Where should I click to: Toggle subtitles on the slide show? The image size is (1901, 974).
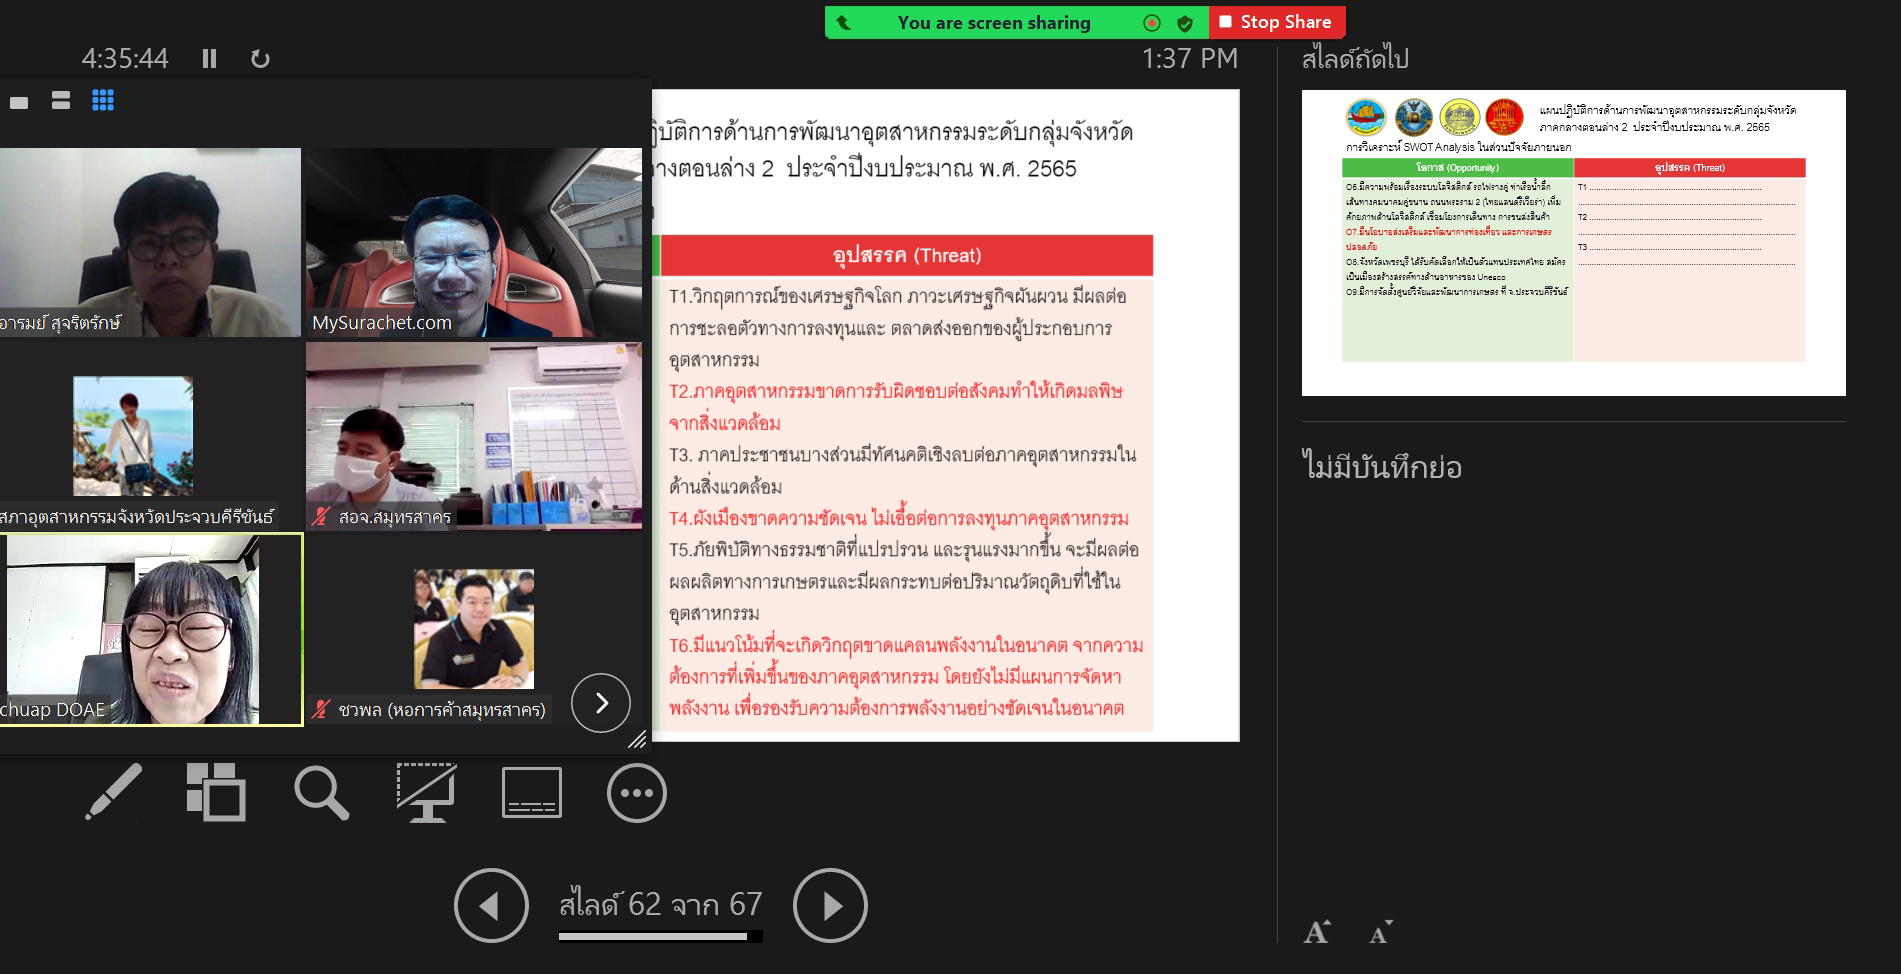[x=531, y=792]
